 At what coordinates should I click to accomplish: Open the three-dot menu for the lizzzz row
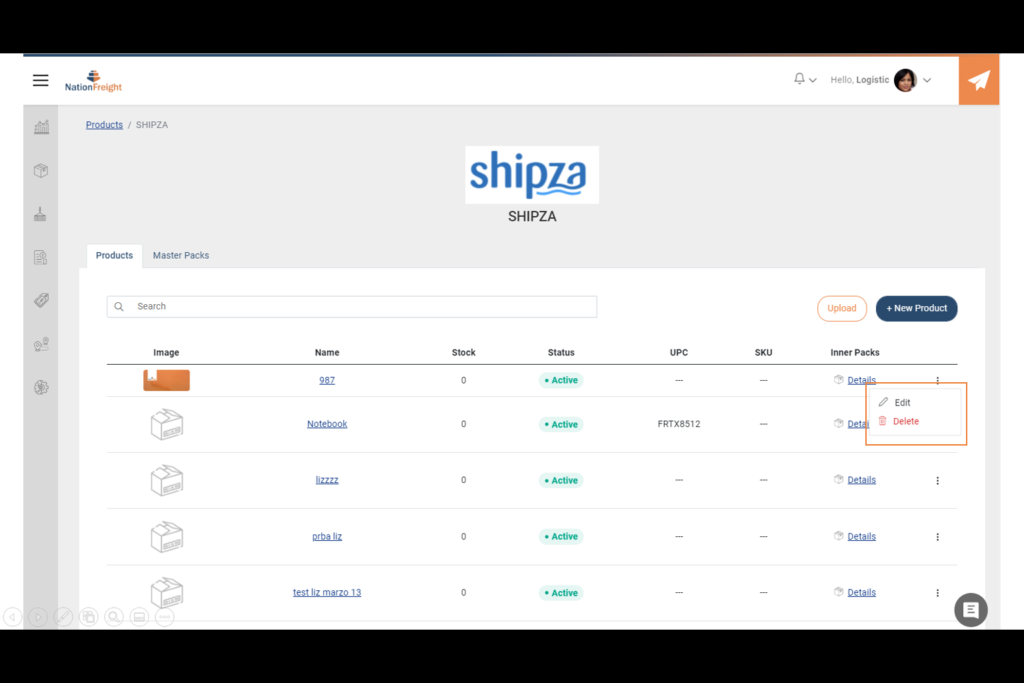click(937, 481)
